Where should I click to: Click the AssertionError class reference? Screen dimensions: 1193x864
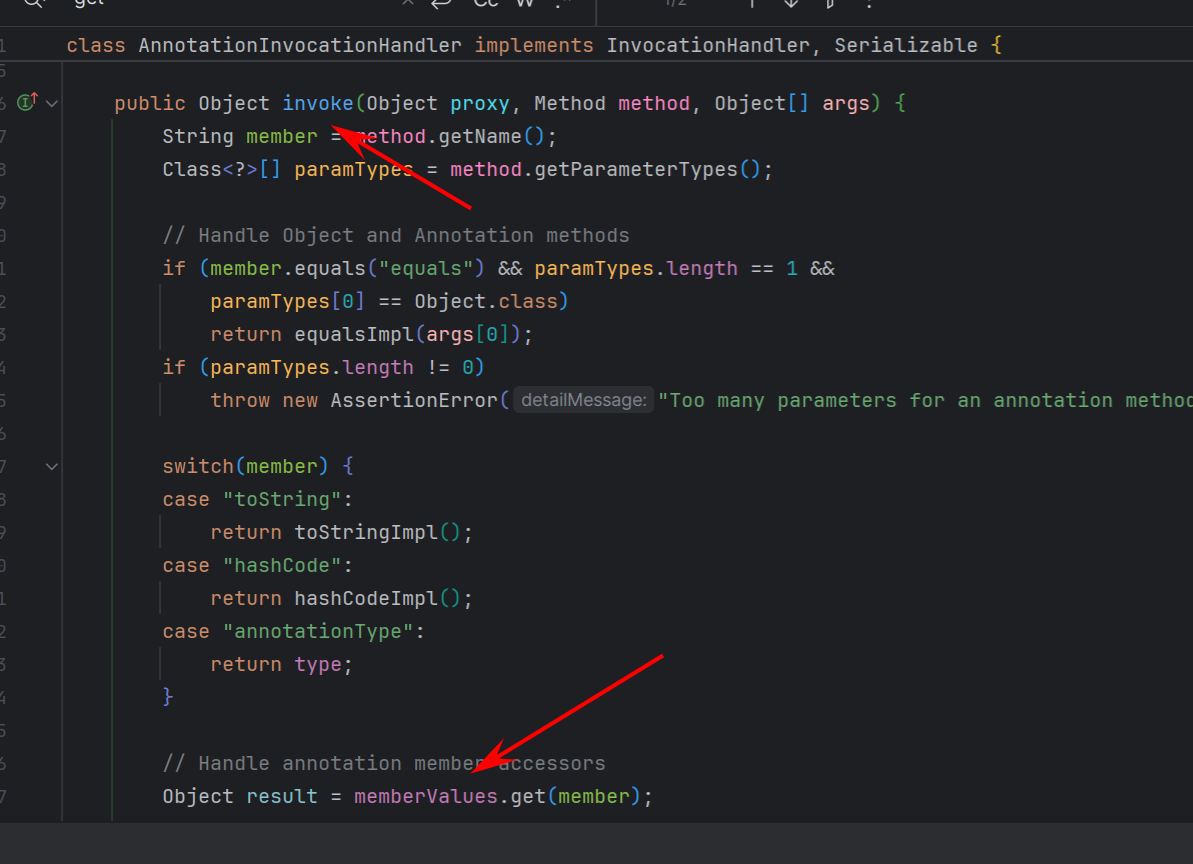(x=413, y=401)
